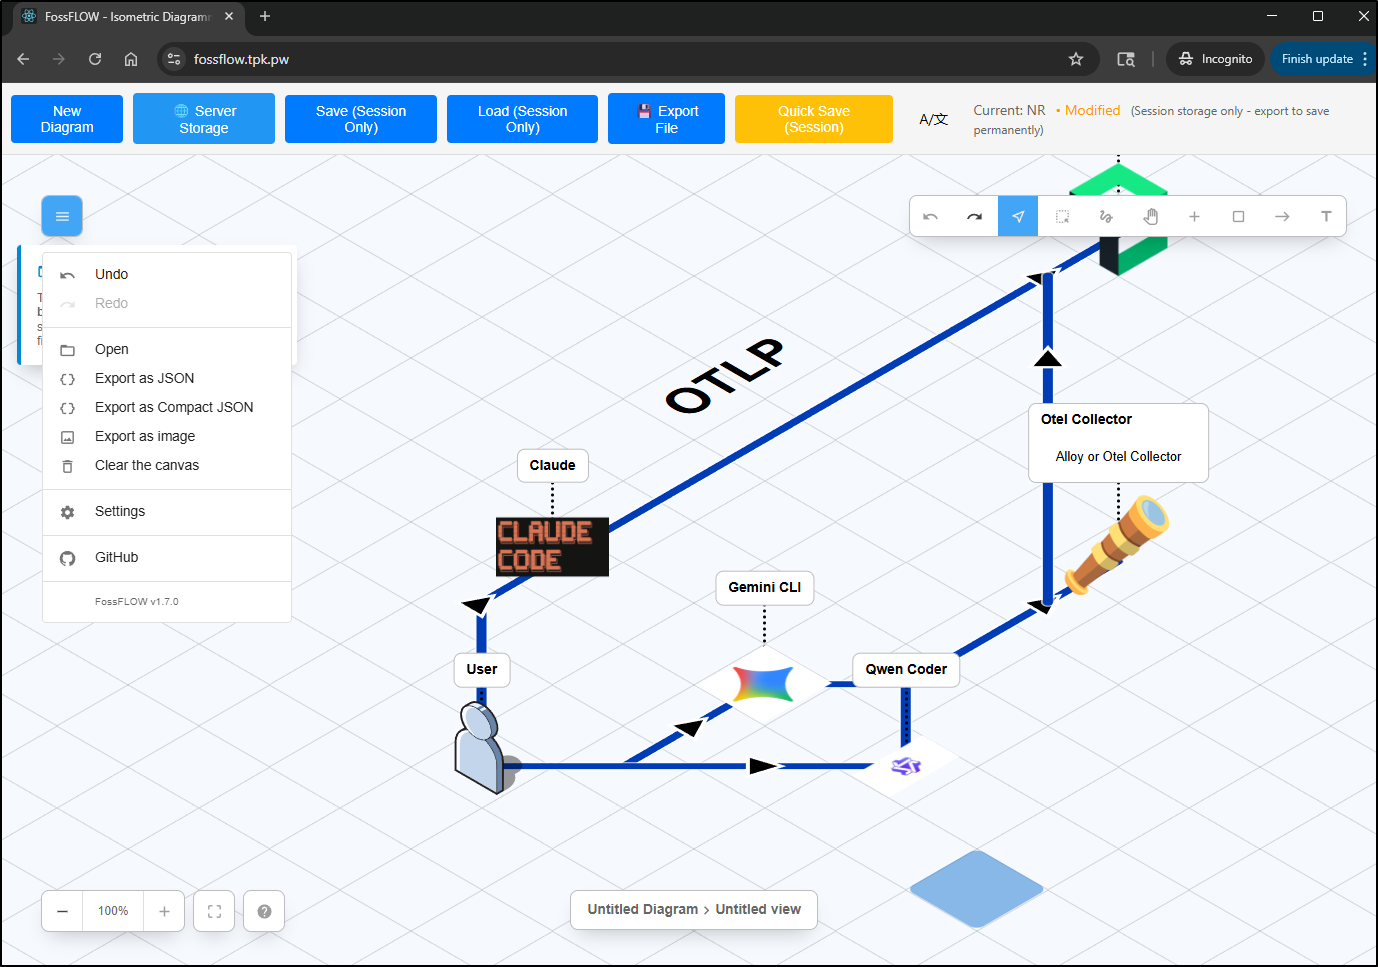This screenshot has height=967, width=1378.
Task: Click the Quick Save (Session) button
Action: coord(813,119)
